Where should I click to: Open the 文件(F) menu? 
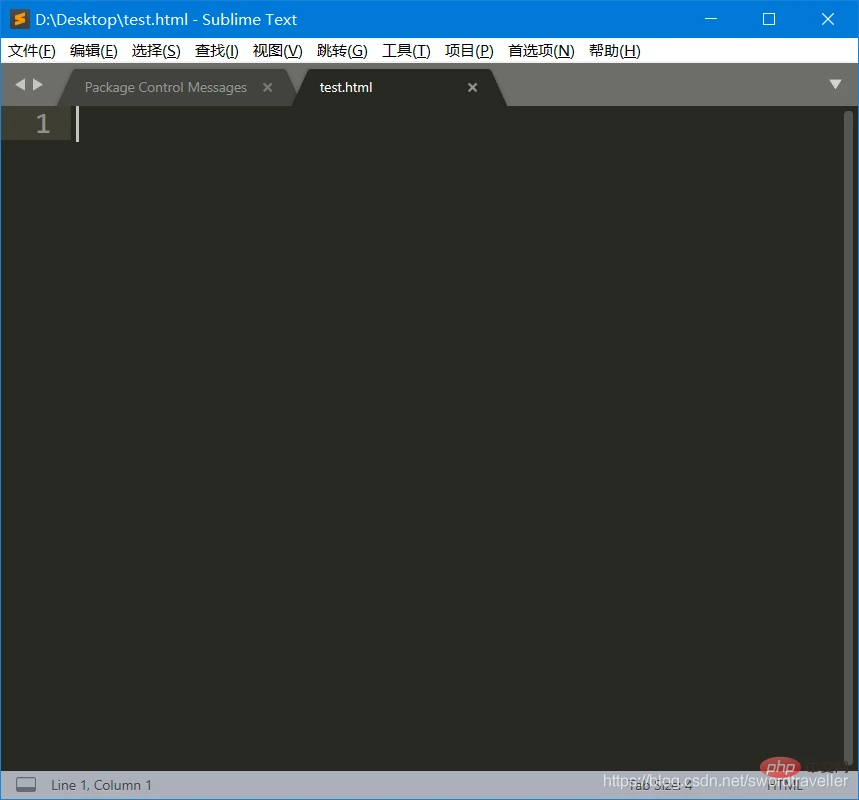click(x=32, y=51)
